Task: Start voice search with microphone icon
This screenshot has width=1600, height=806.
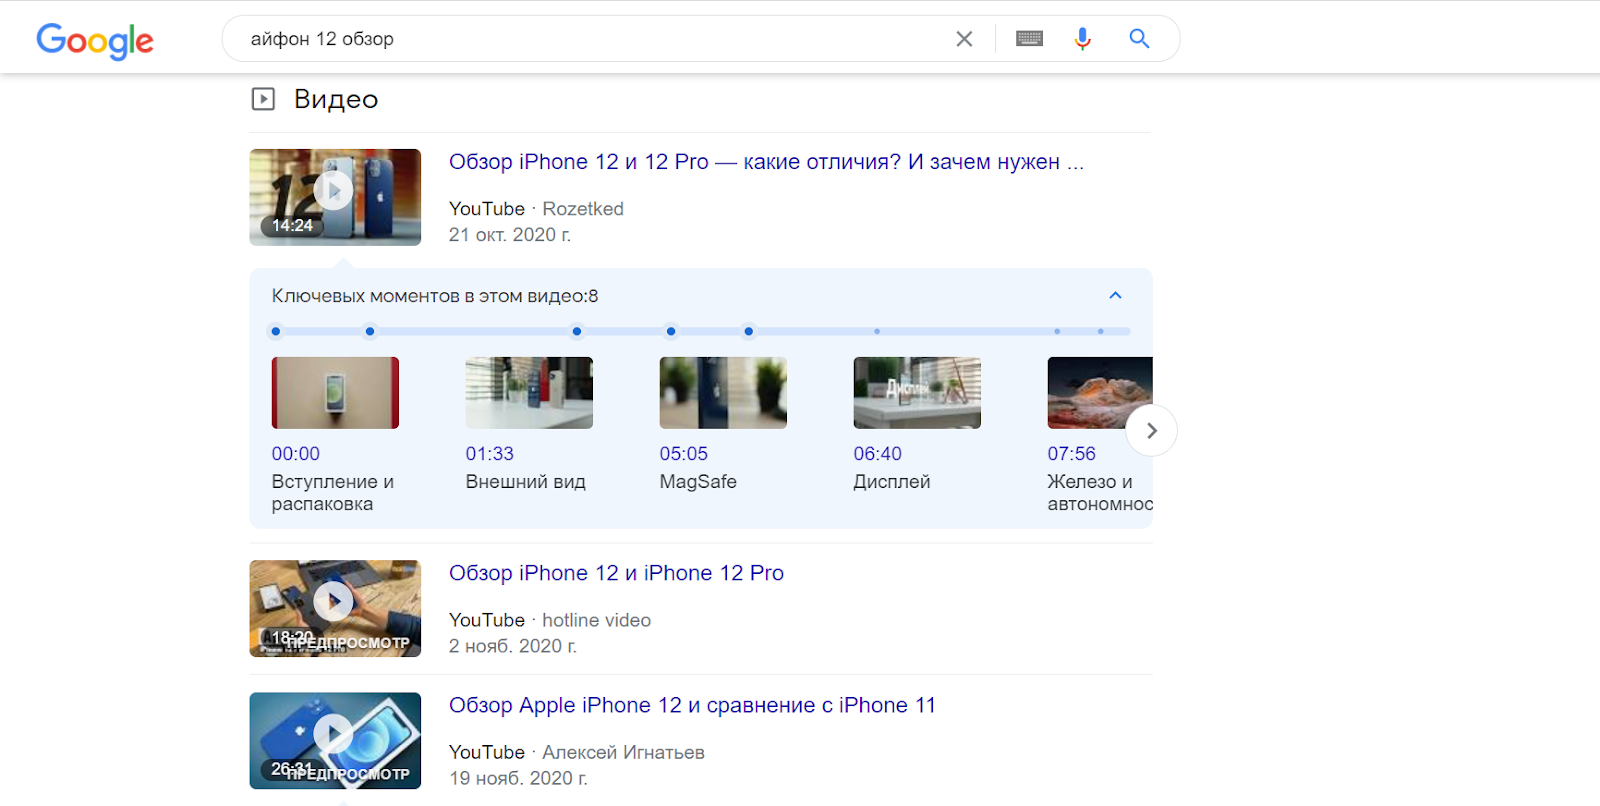Action: 1082,39
